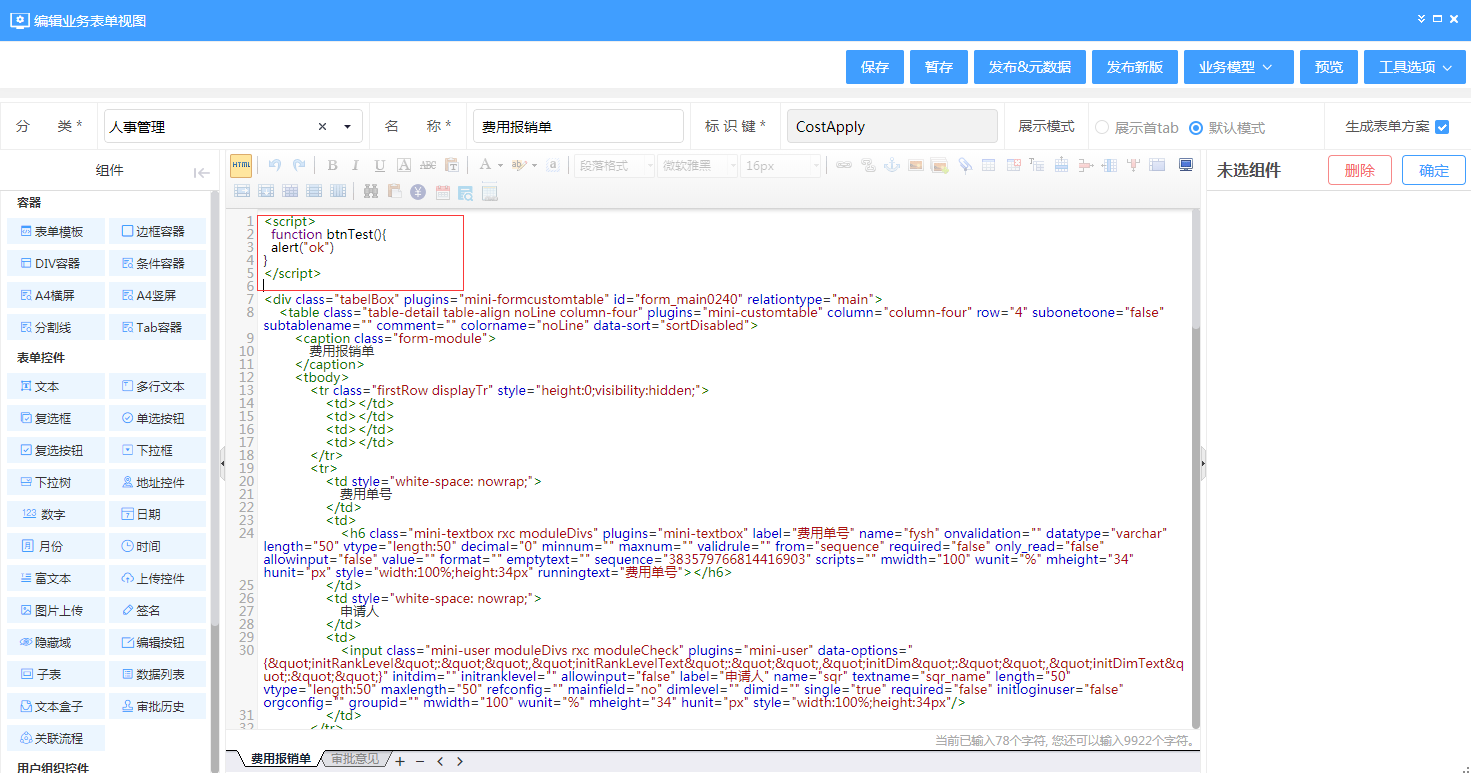
Task: Collapse the right panel splitter handle
Action: click(1203, 464)
